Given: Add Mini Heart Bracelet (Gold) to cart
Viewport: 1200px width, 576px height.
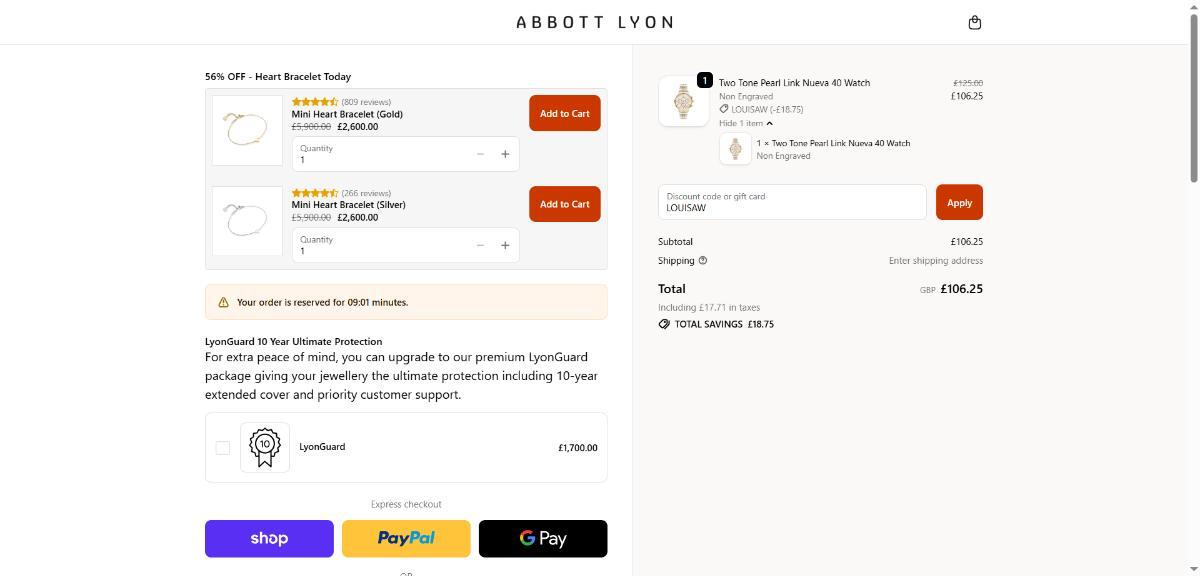Looking at the screenshot, I should click(x=564, y=113).
